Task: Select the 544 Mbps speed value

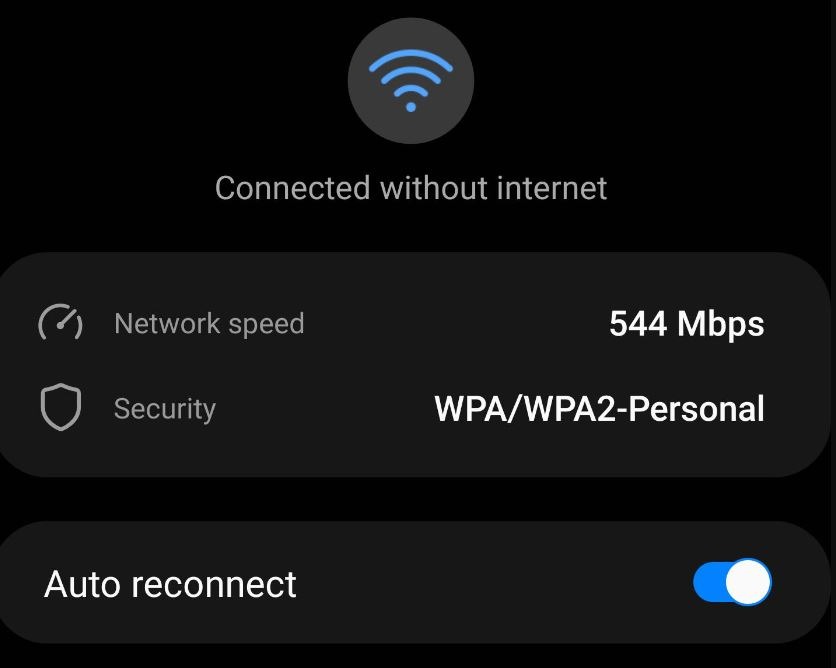Action: [687, 324]
